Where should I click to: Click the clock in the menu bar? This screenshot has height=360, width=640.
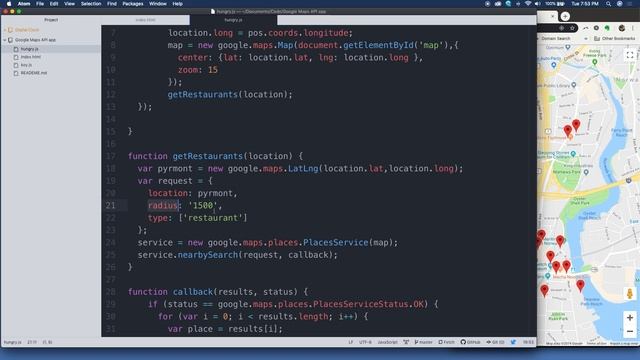coord(585,4)
